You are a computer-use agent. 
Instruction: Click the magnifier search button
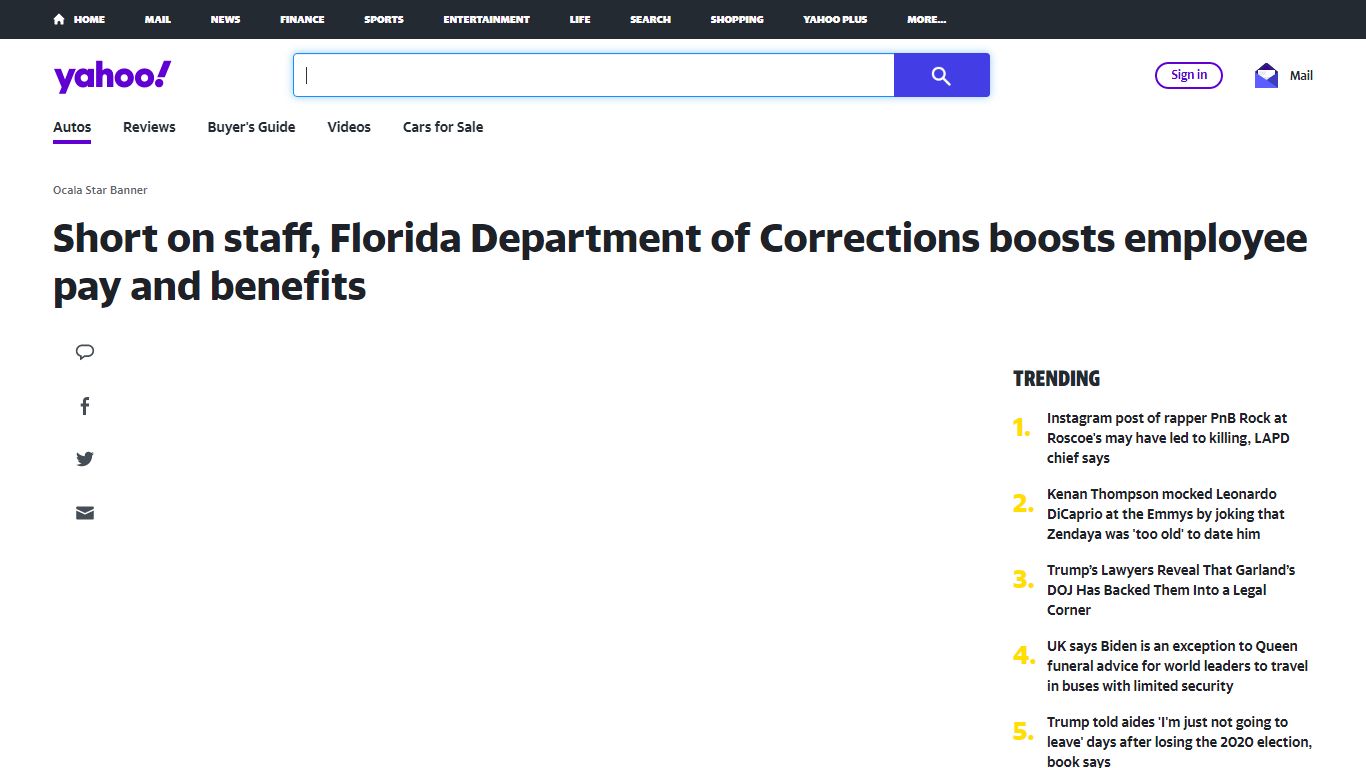pyautogui.click(x=941, y=75)
